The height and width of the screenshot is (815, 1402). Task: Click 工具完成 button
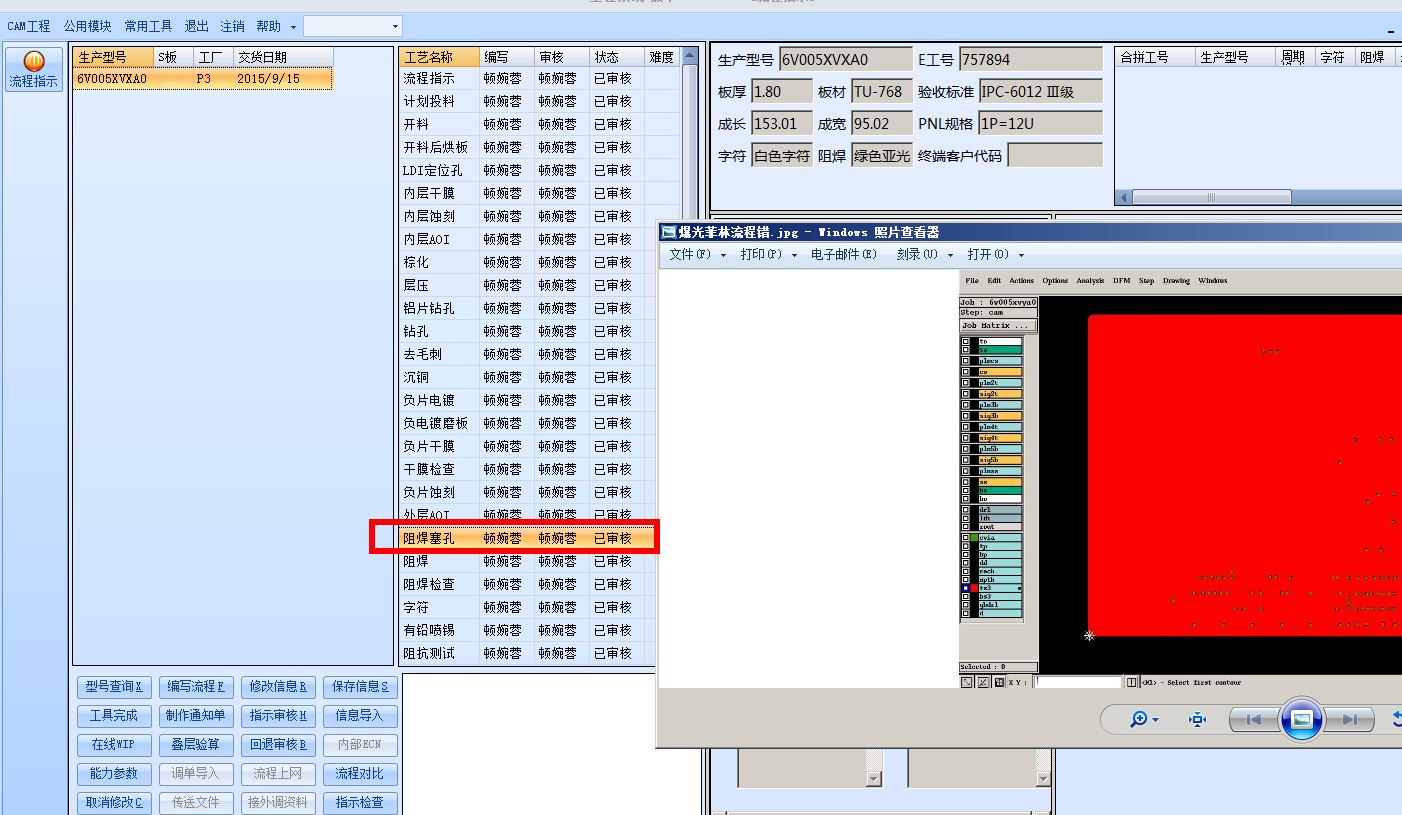[114, 715]
